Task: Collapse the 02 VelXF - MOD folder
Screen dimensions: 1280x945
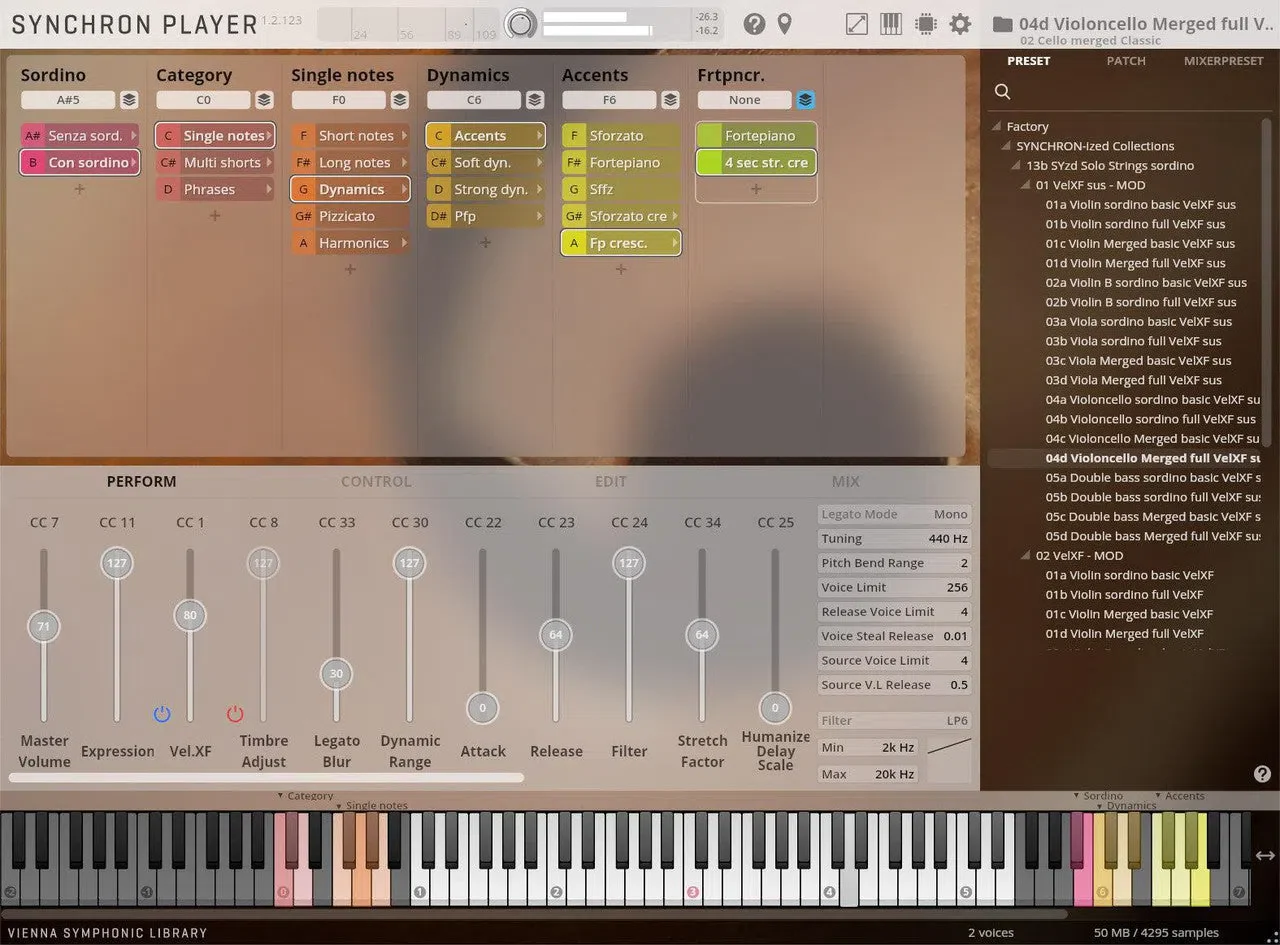Action: [1027, 556]
